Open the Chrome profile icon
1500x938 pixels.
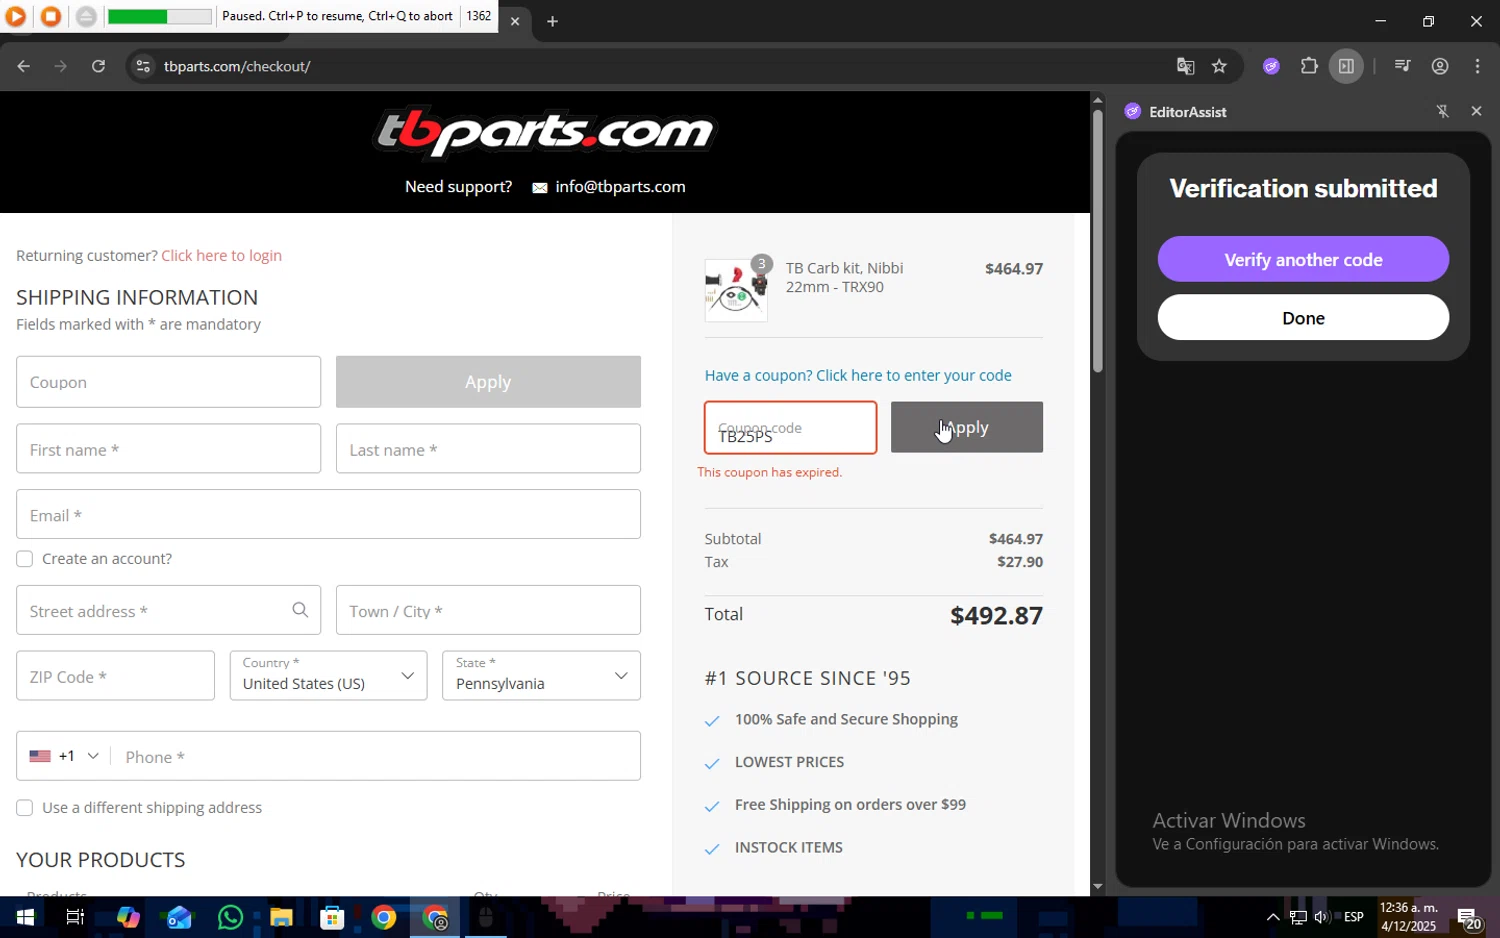pyautogui.click(x=1440, y=66)
